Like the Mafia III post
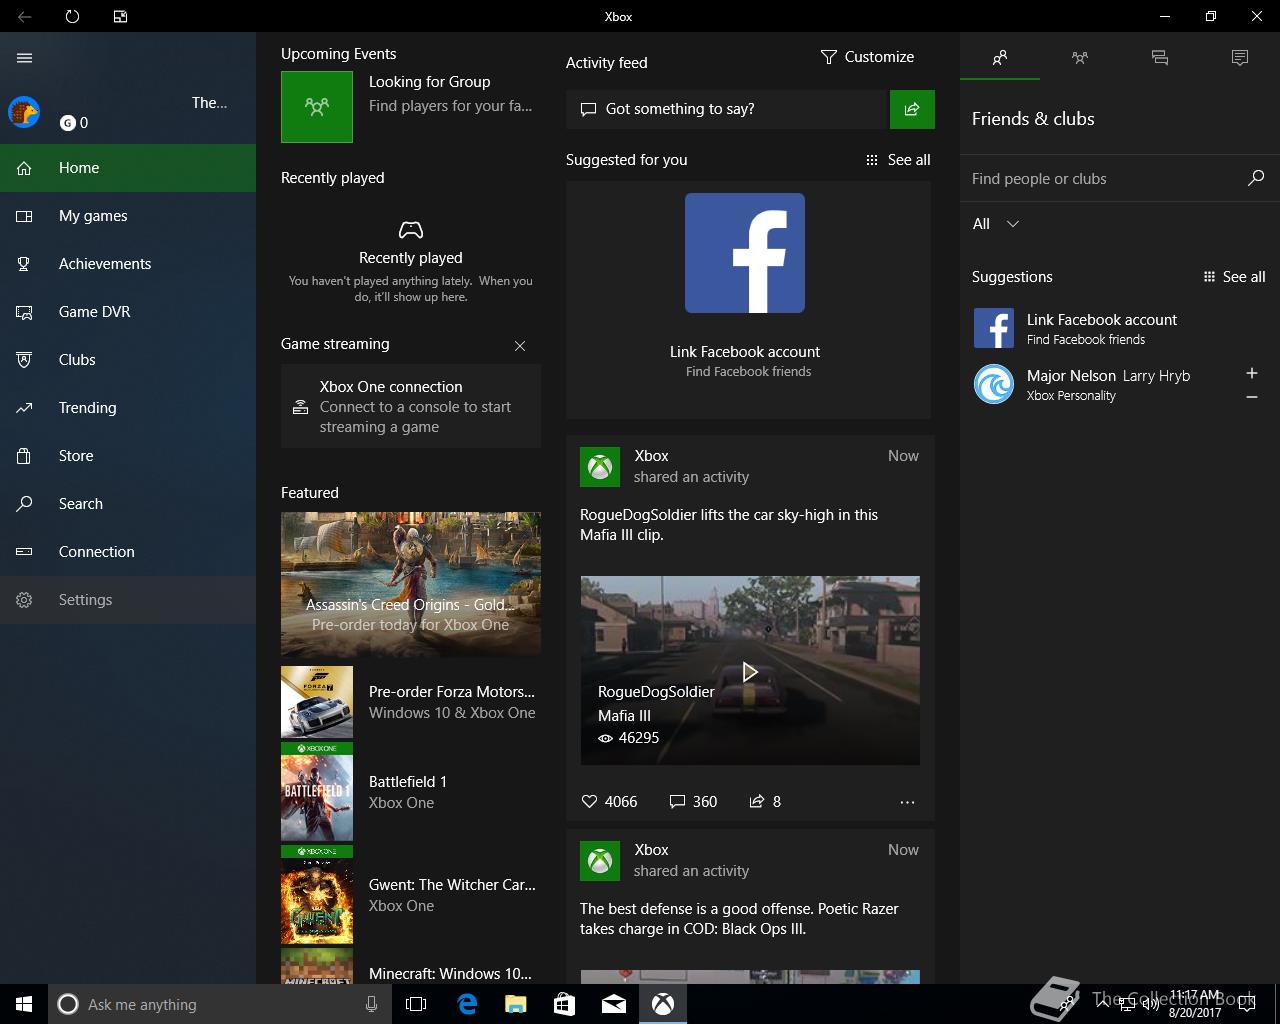 609,802
